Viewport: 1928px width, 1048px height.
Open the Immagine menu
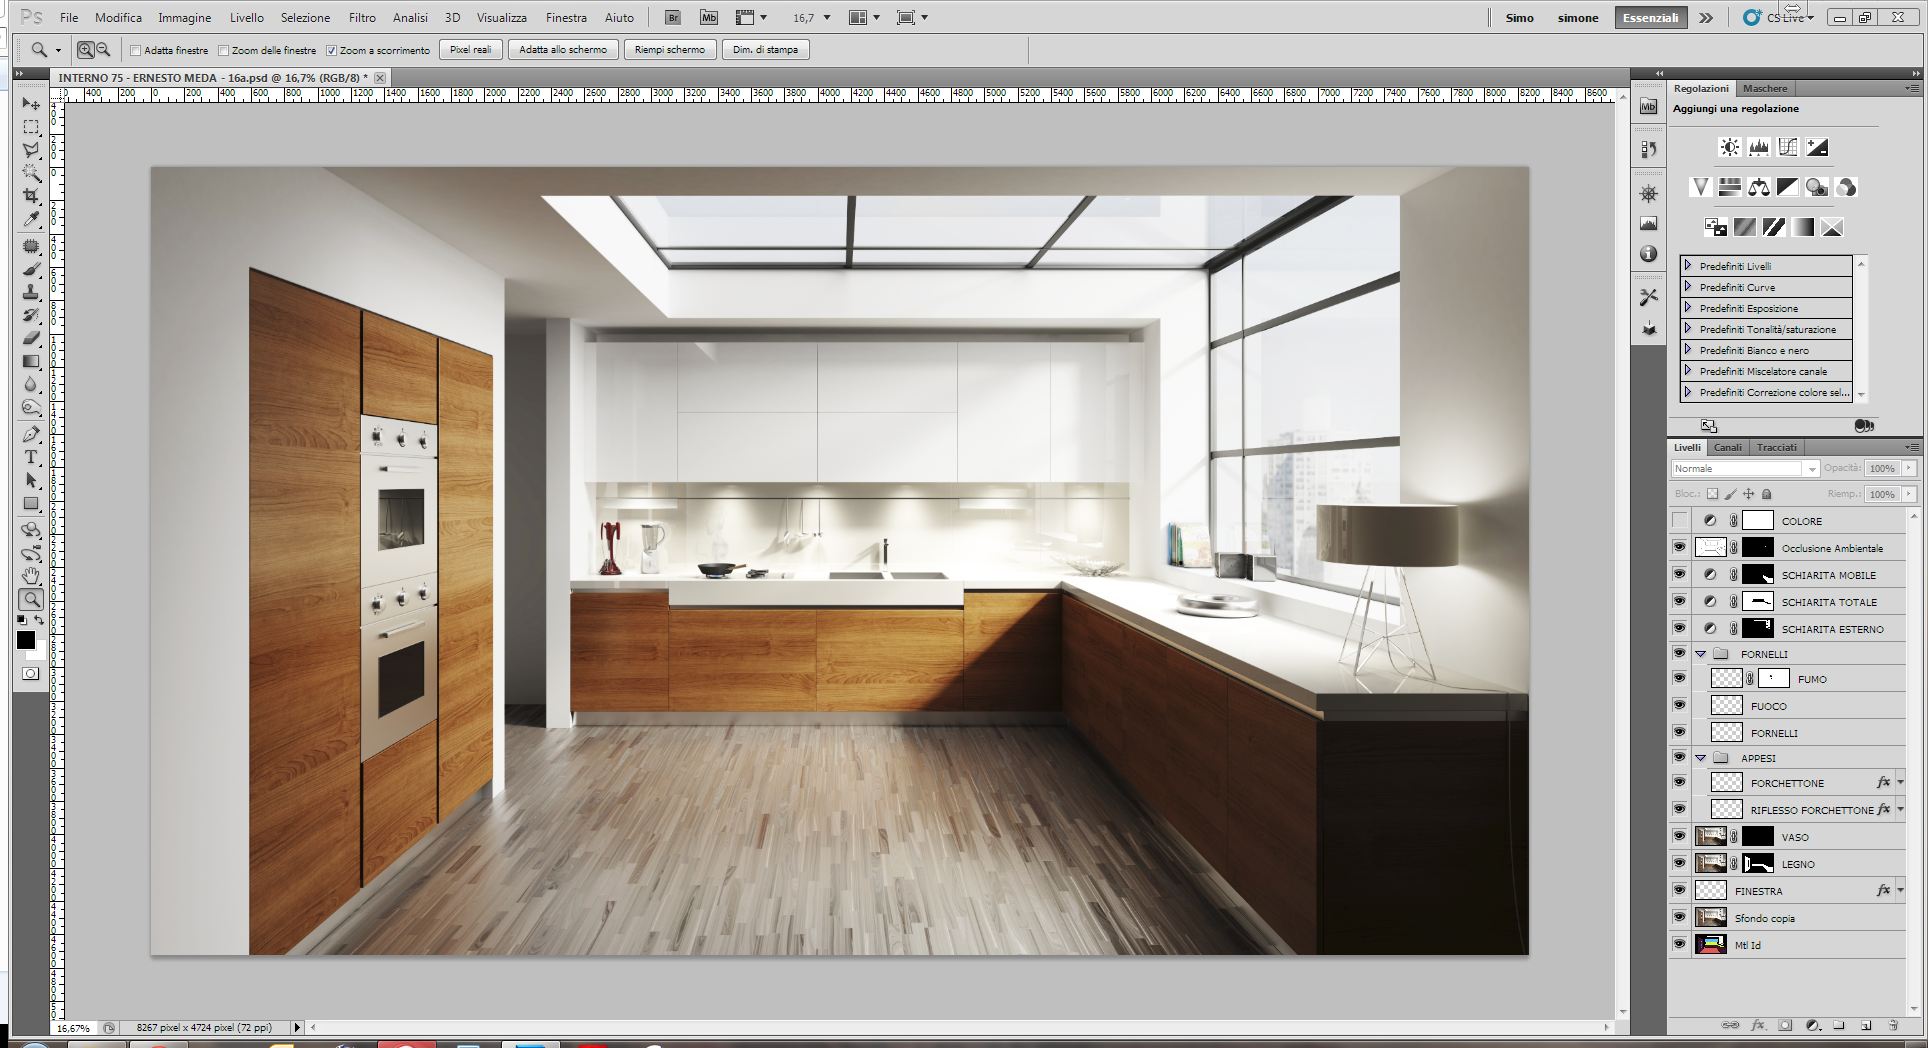(x=185, y=18)
